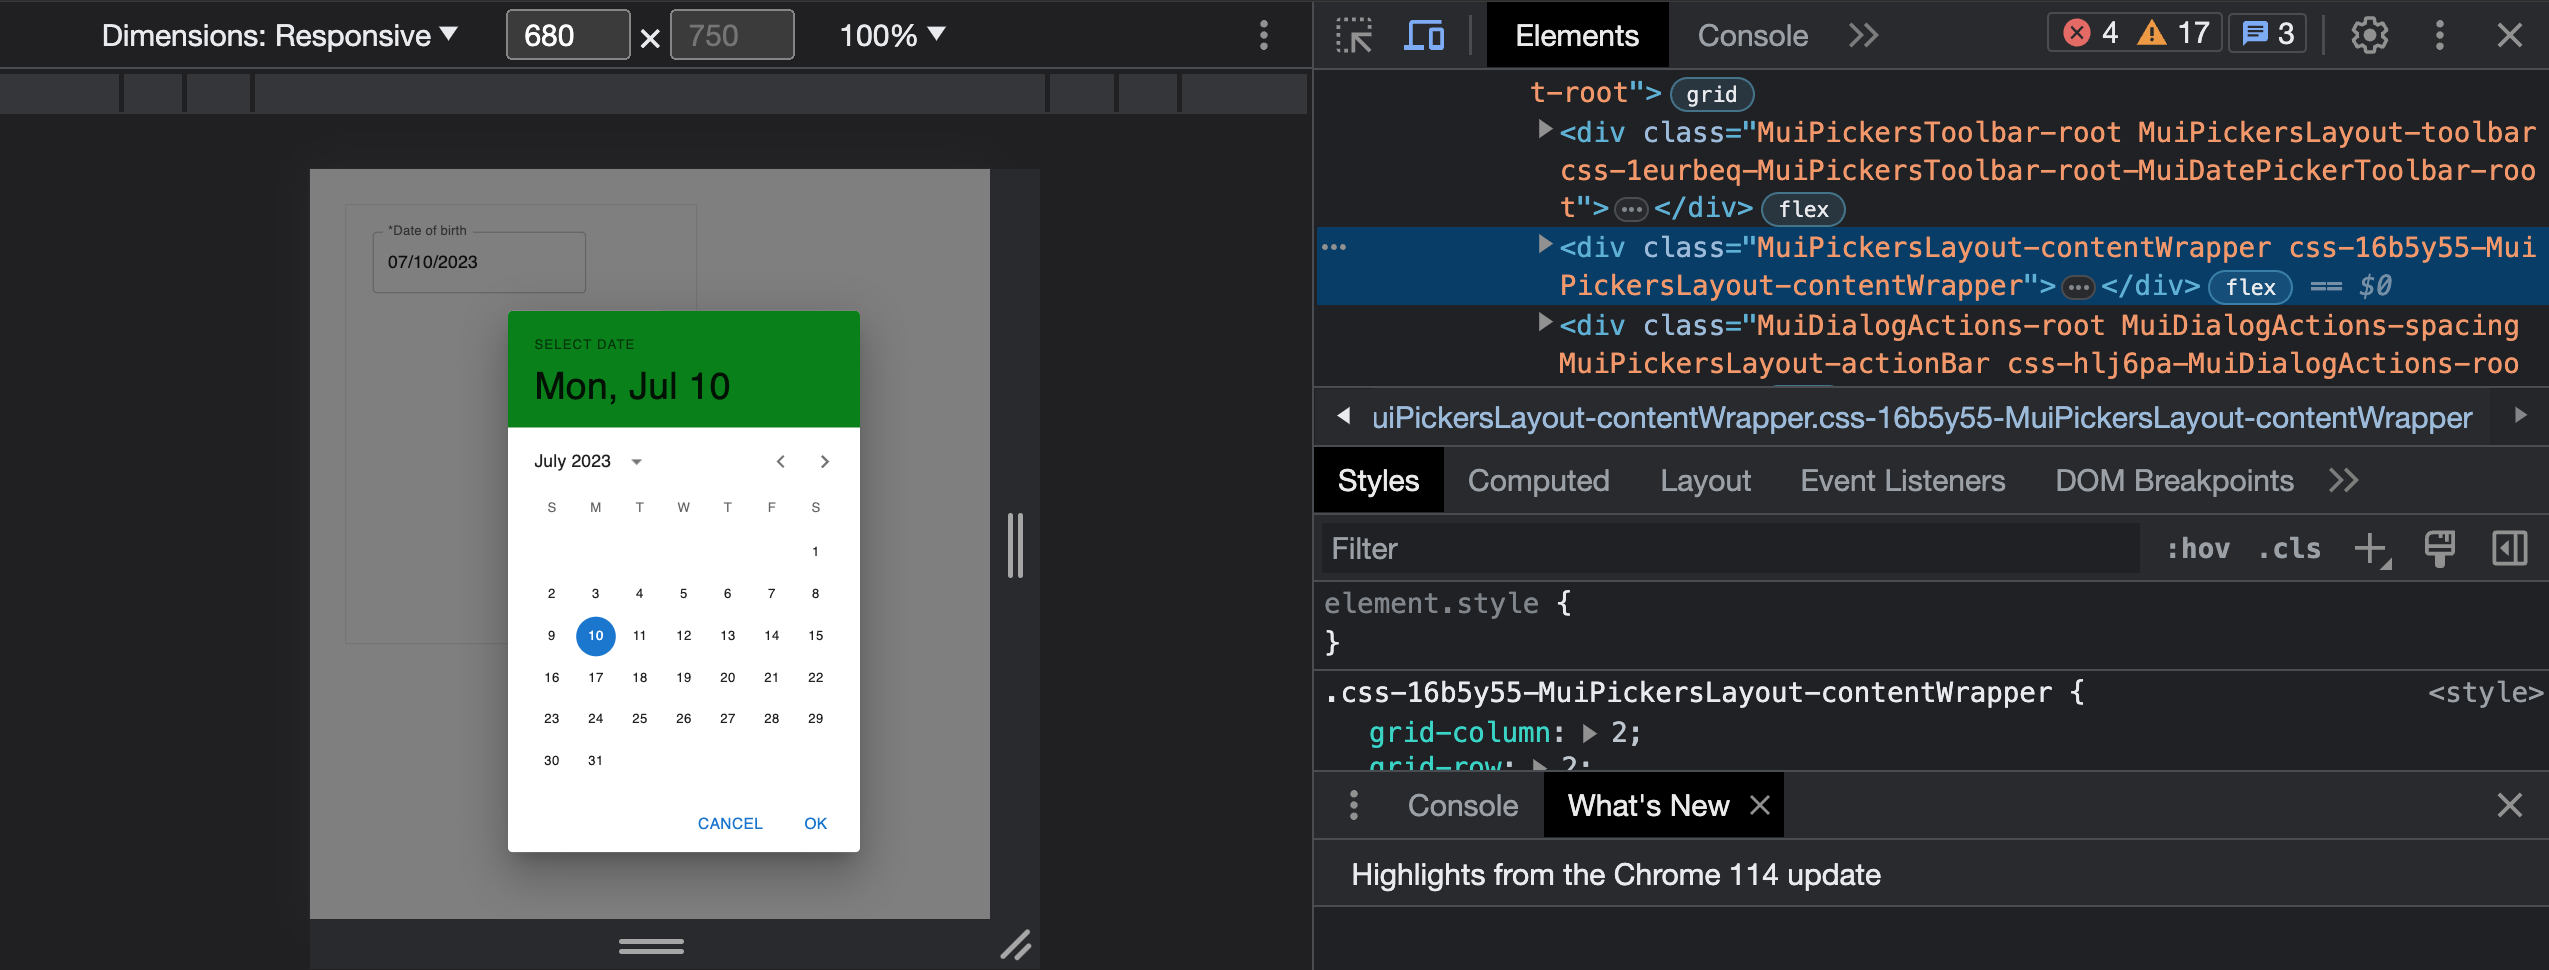Grab the bottom viewport resize handle
The width and height of the screenshot is (2549, 970).
[651, 945]
